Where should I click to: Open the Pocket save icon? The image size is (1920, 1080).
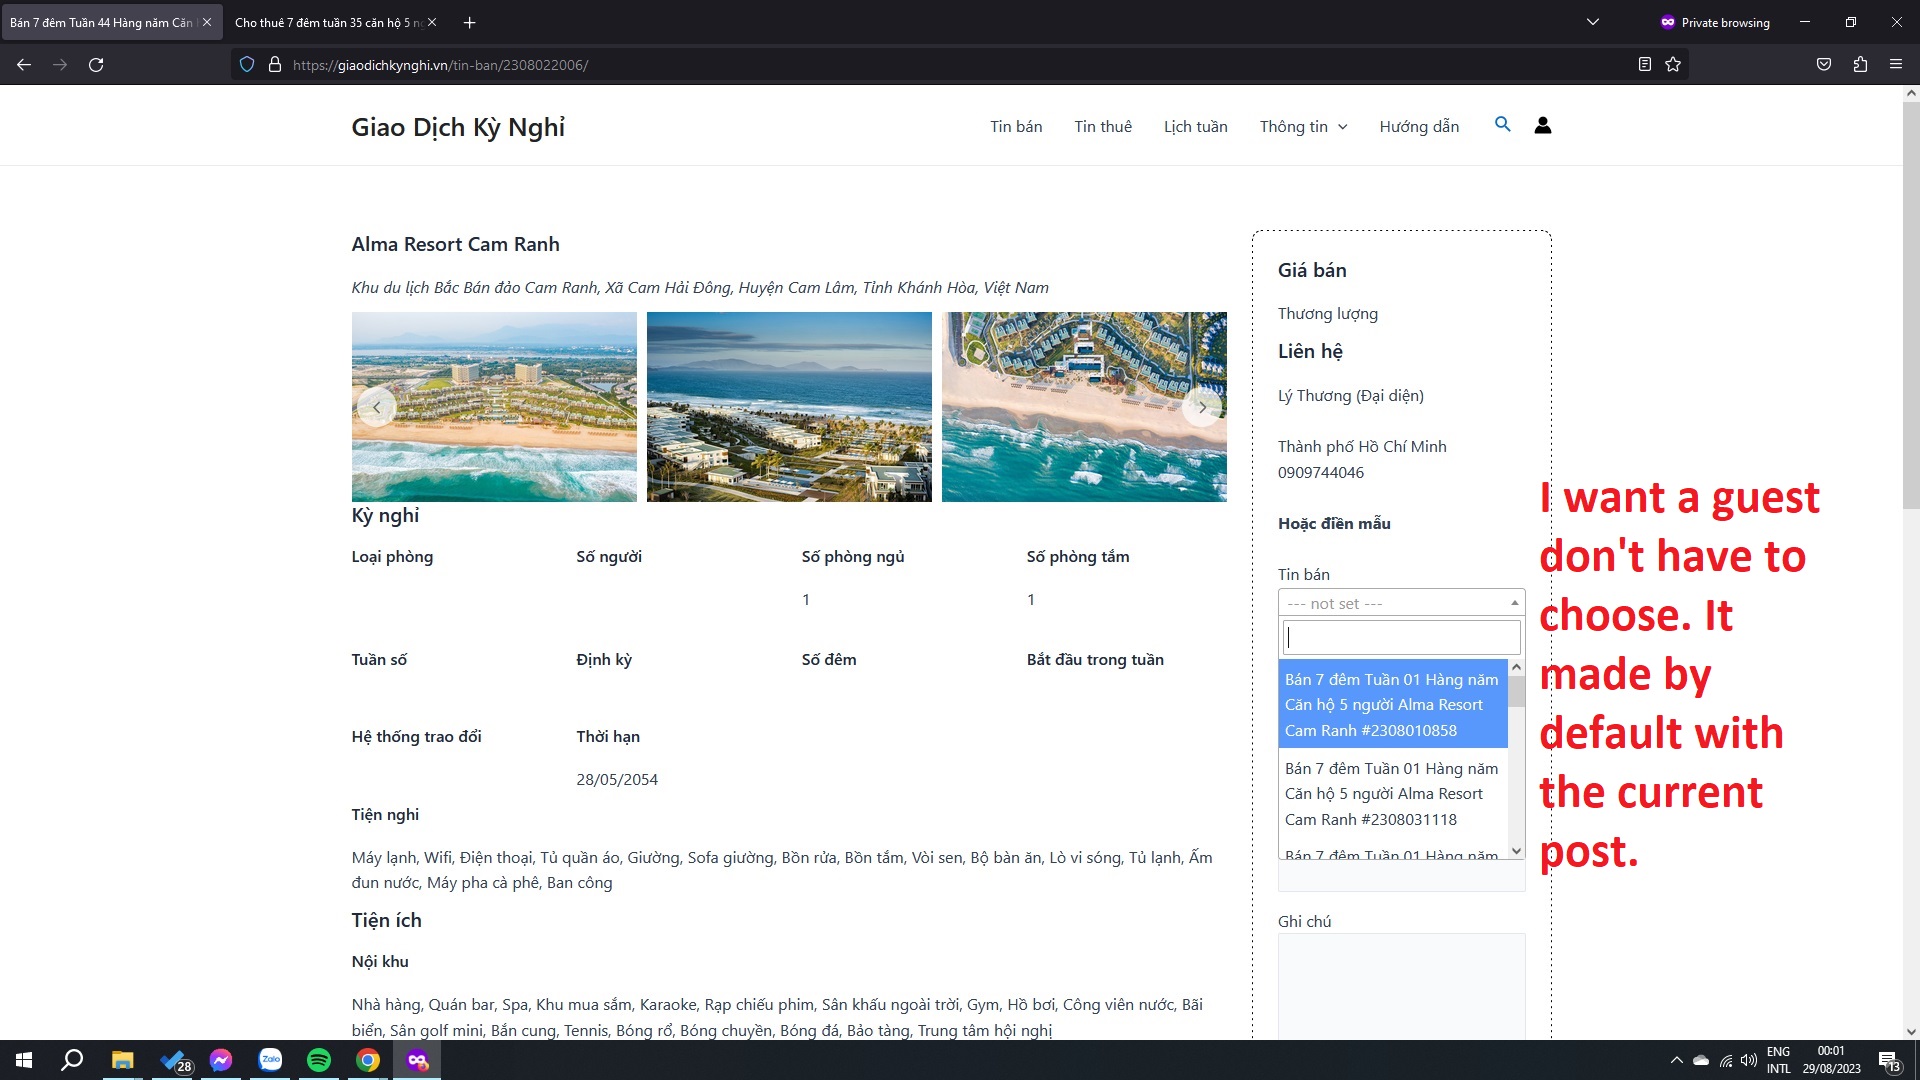coord(1824,65)
